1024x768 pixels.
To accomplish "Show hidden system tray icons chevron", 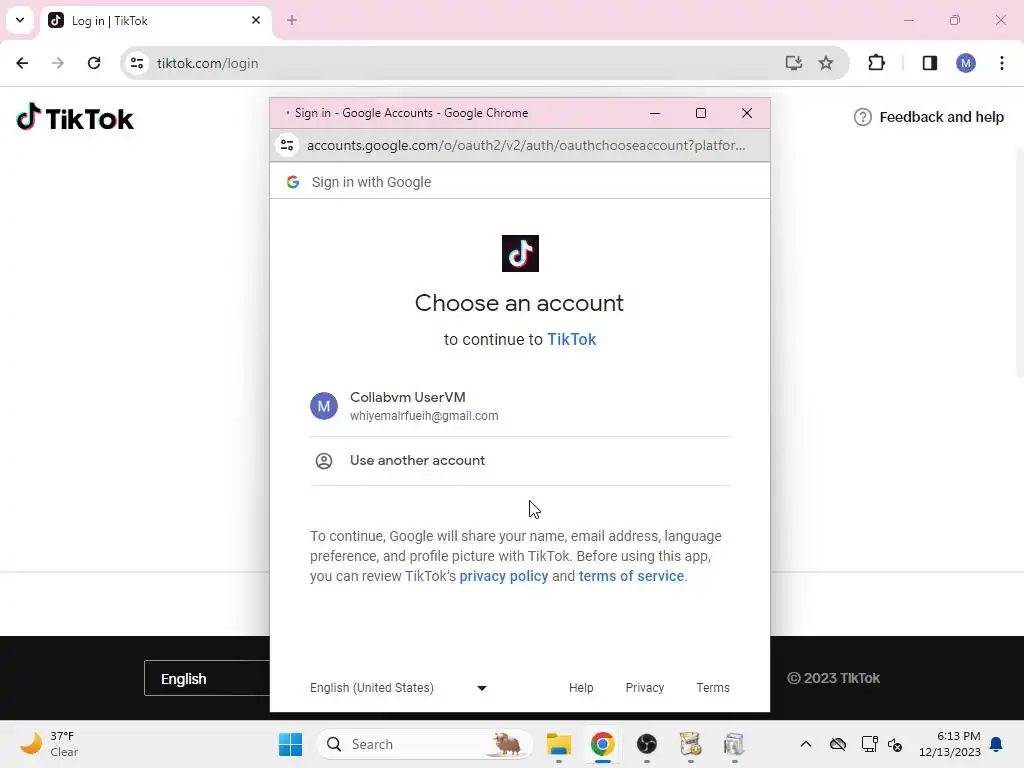I will click(x=806, y=744).
